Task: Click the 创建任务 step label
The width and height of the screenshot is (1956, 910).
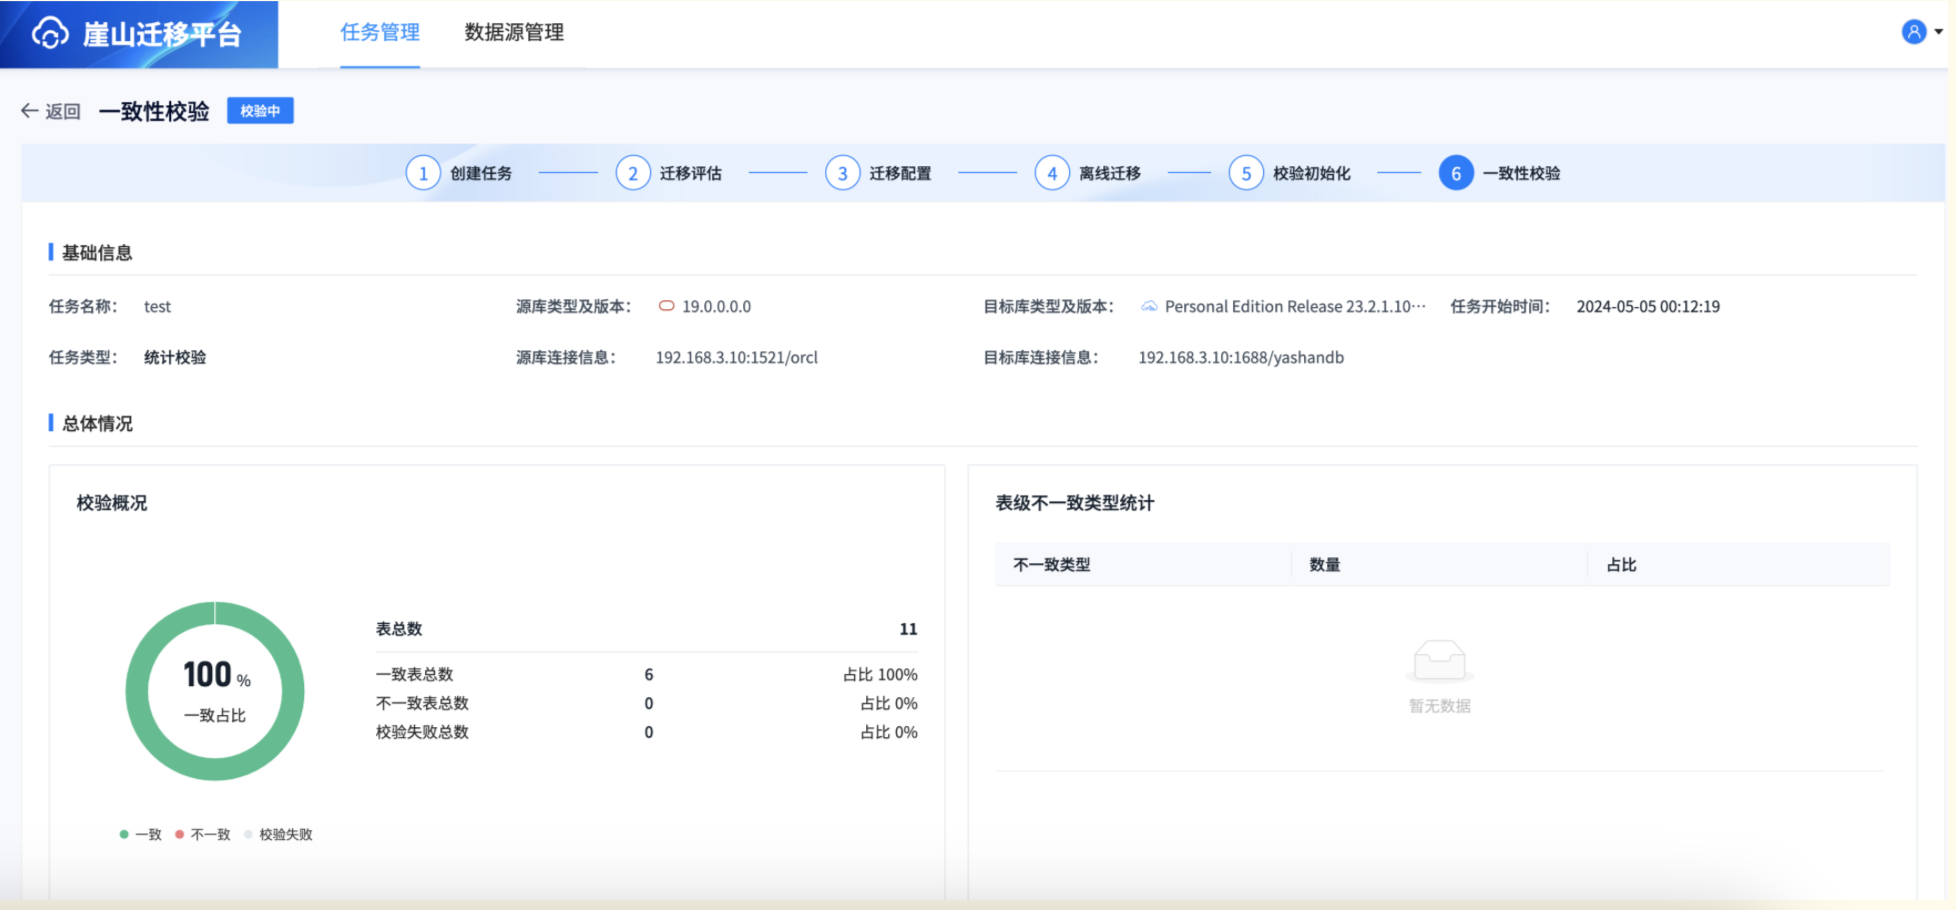Action: [481, 173]
